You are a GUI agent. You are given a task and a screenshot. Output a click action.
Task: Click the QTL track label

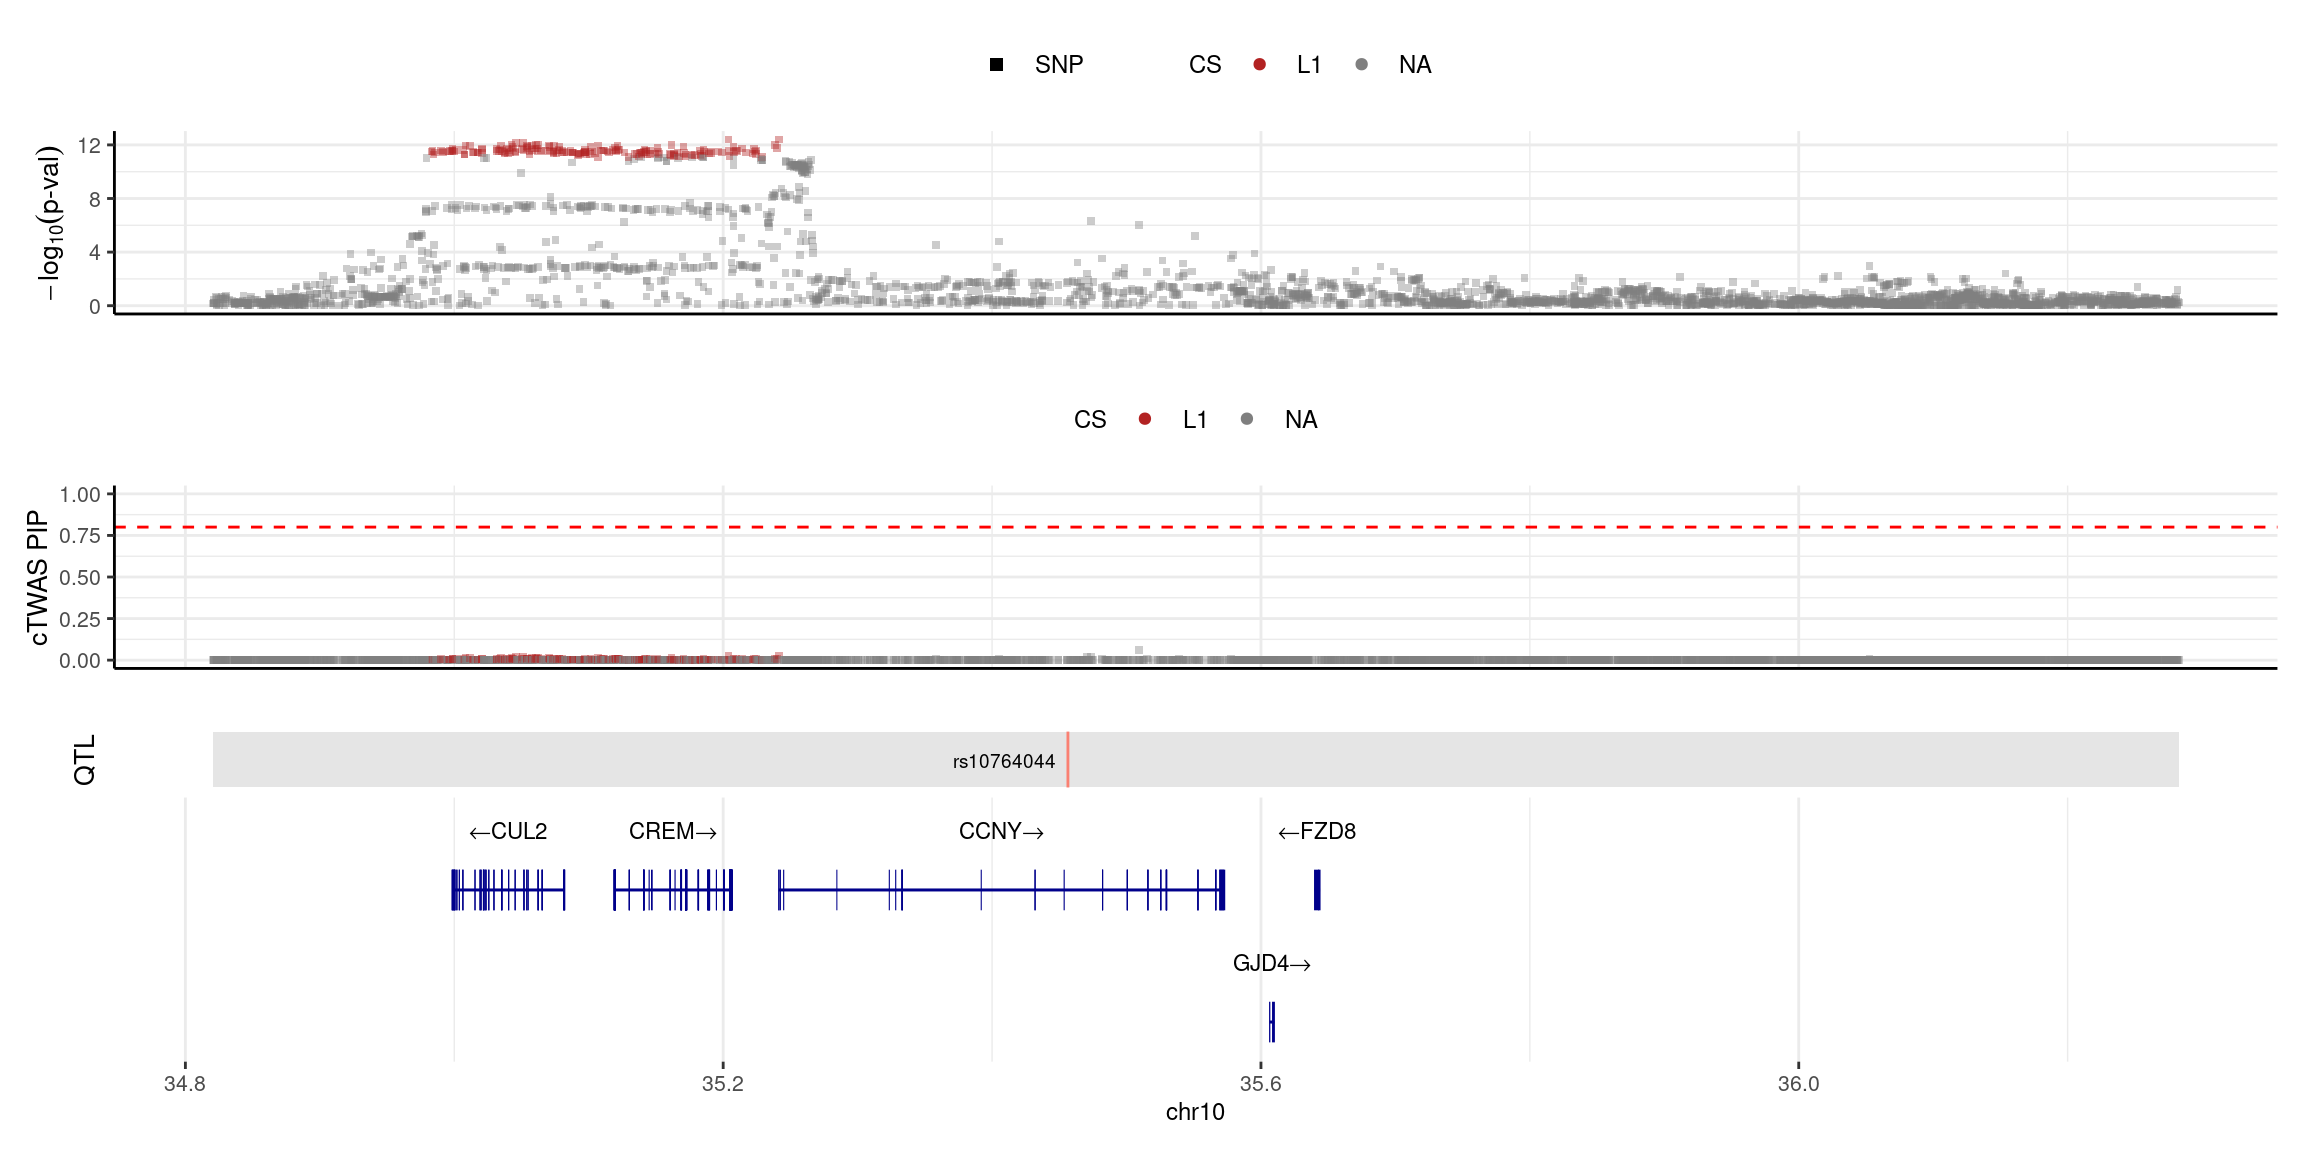pyautogui.click(x=84, y=760)
